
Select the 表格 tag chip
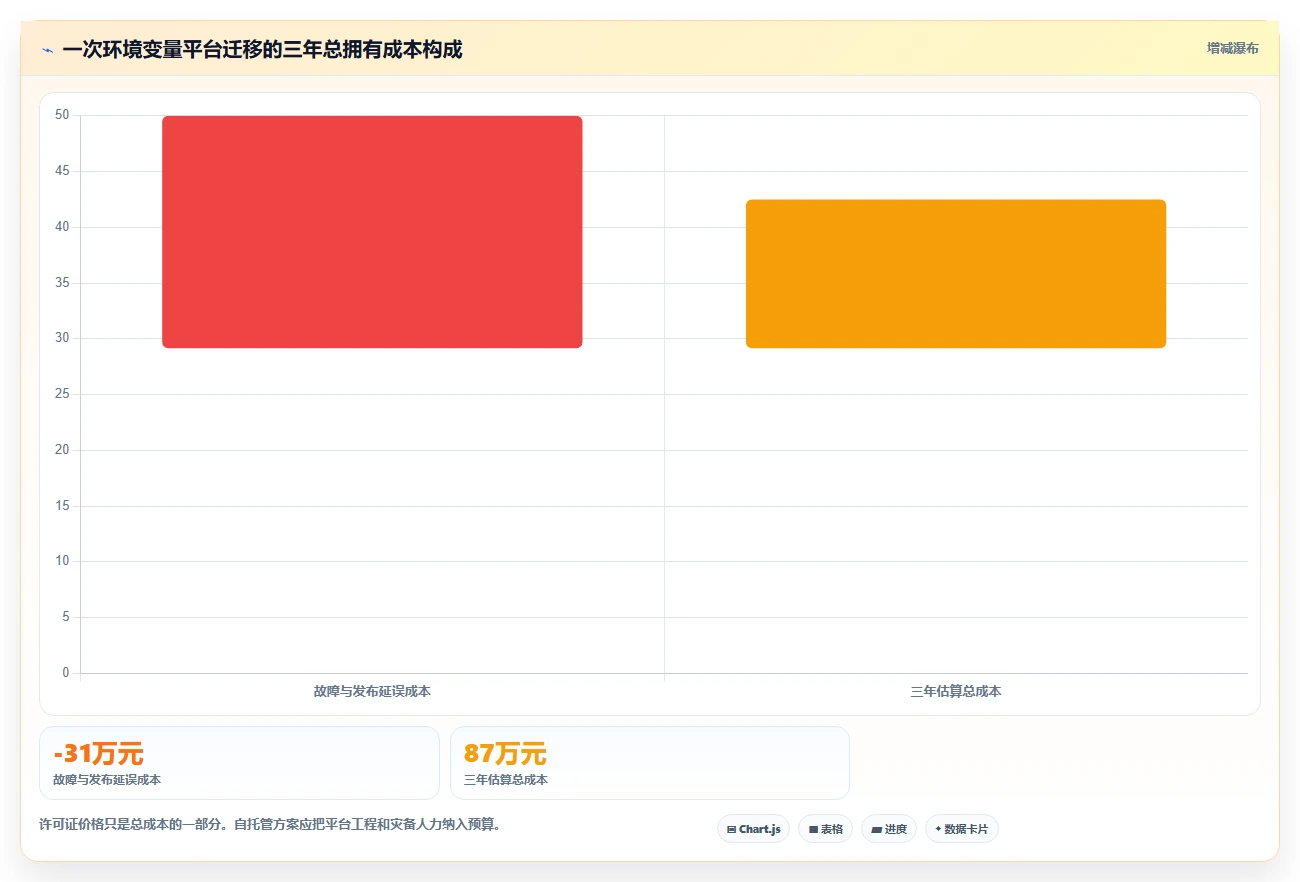click(x=826, y=829)
